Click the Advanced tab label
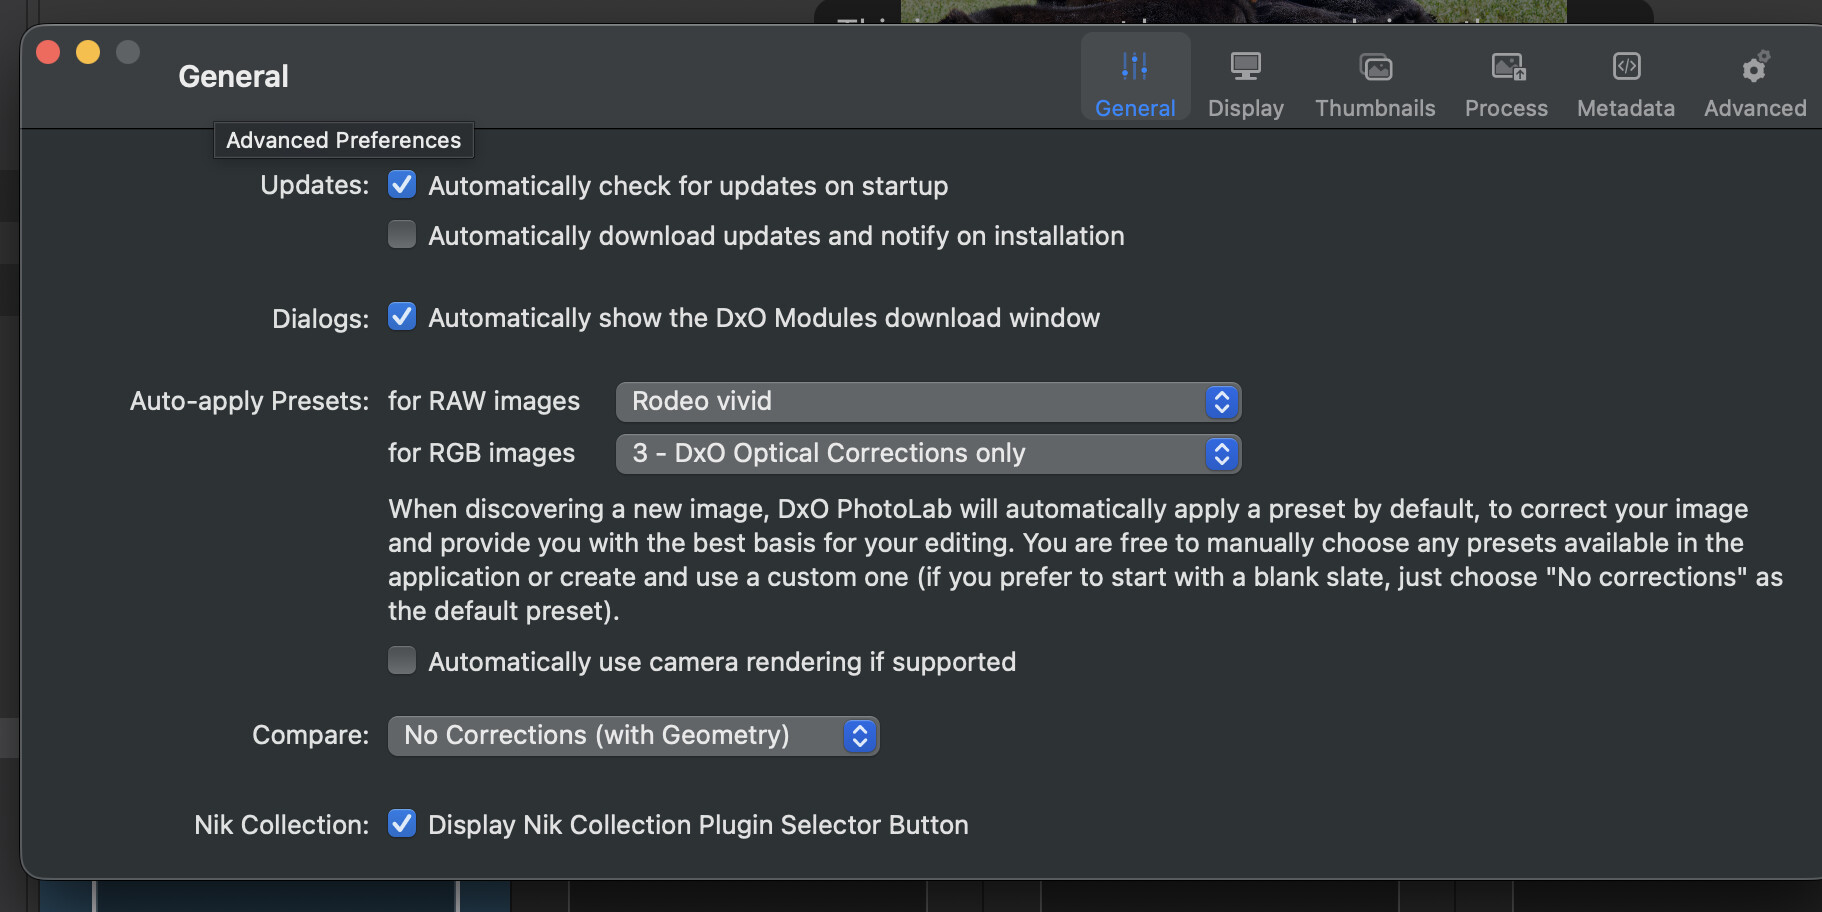Viewport: 1822px width, 912px height. click(1756, 108)
